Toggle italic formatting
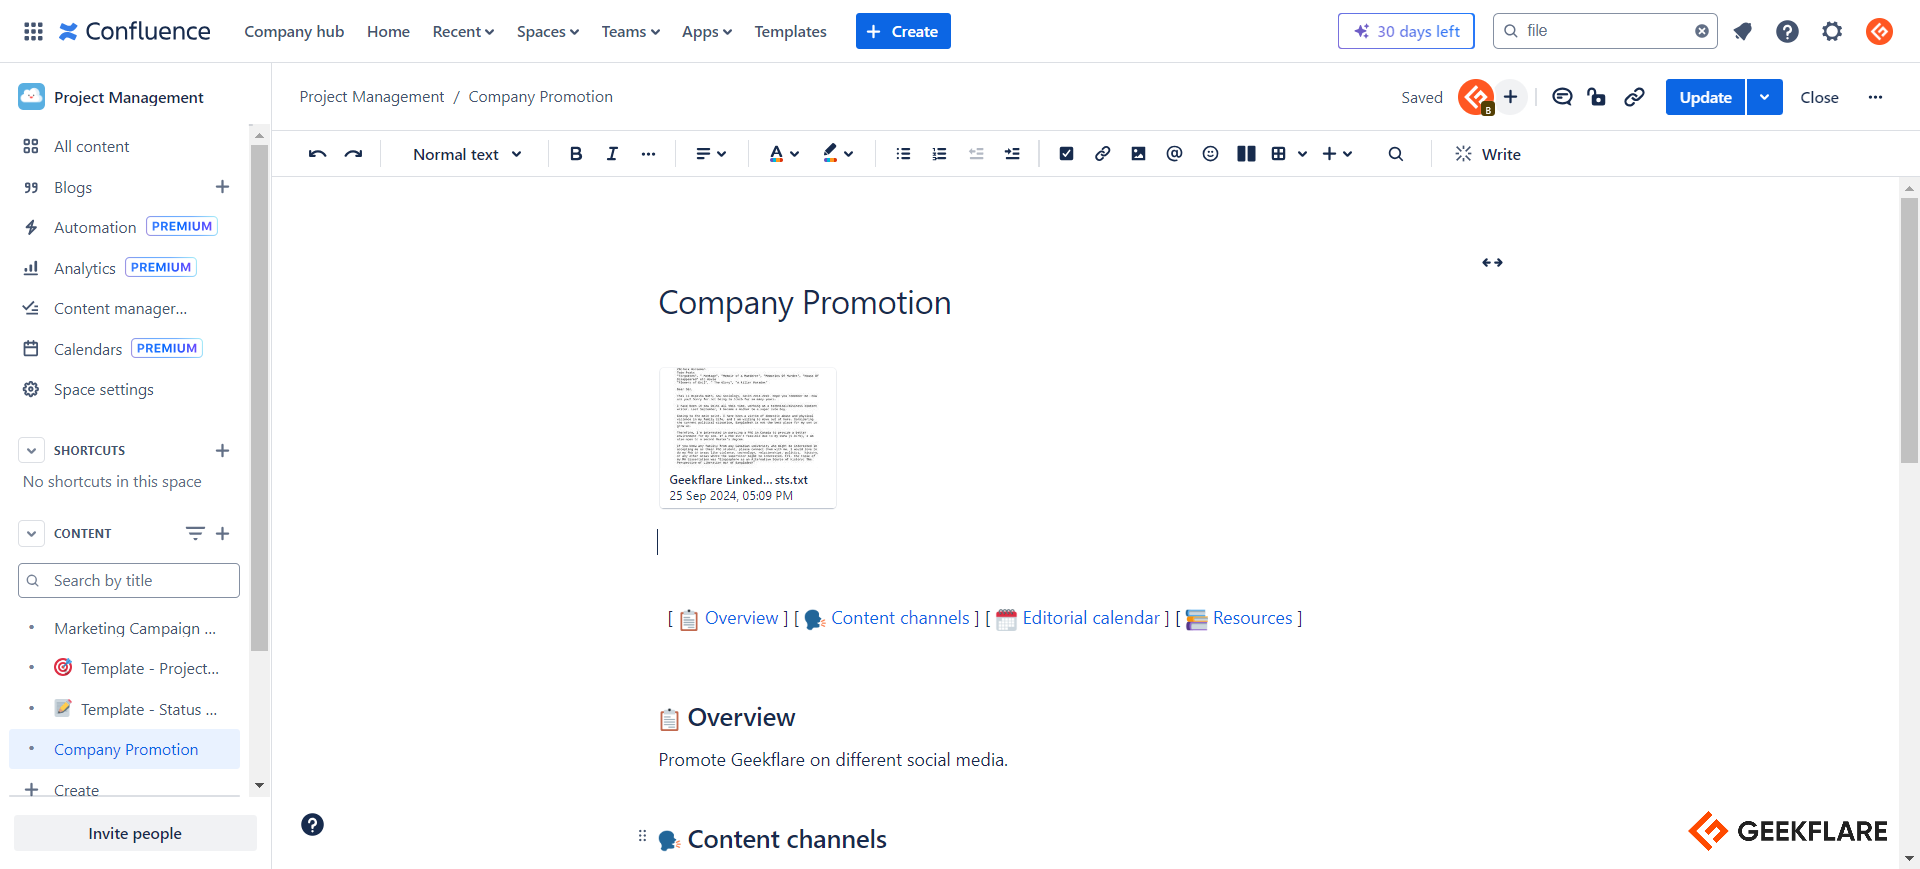The height and width of the screenshot is (869, 1920). pyautogui.click(x=612, y=154)
